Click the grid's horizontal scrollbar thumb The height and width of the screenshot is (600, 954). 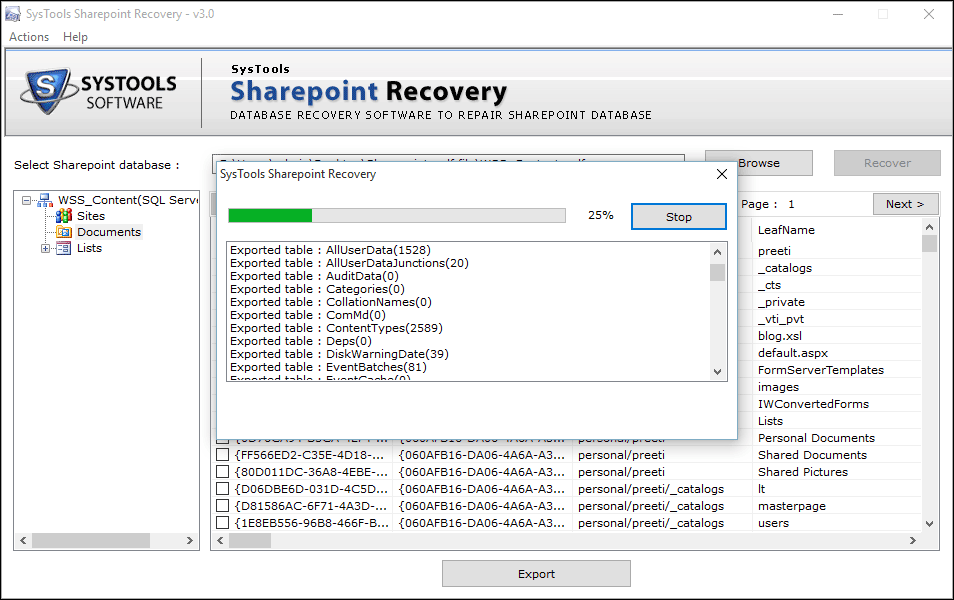[250, 540]
